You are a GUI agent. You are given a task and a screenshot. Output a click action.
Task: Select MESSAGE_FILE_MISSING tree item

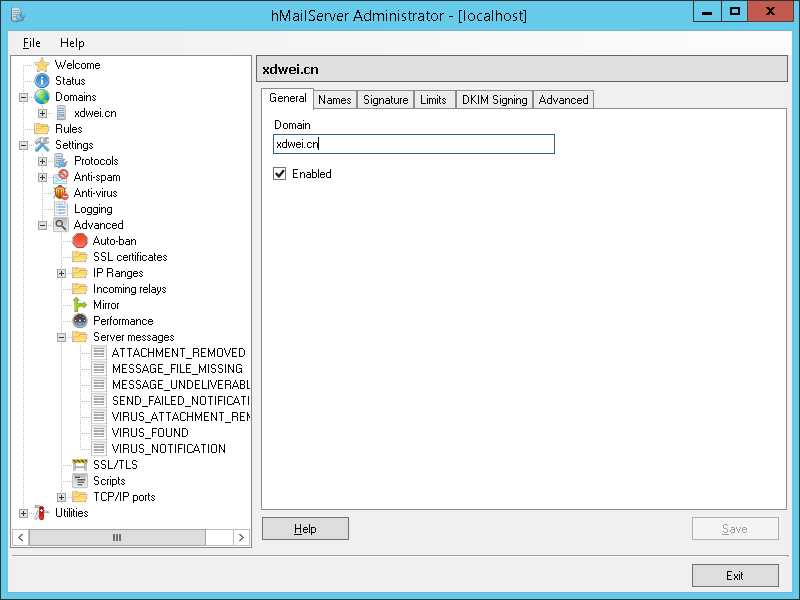(177, 368)
